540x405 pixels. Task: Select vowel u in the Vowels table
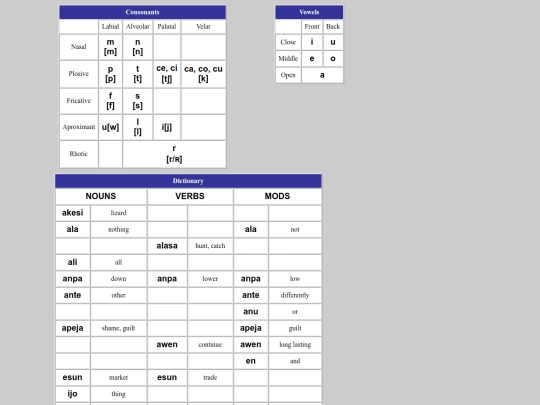333,42
